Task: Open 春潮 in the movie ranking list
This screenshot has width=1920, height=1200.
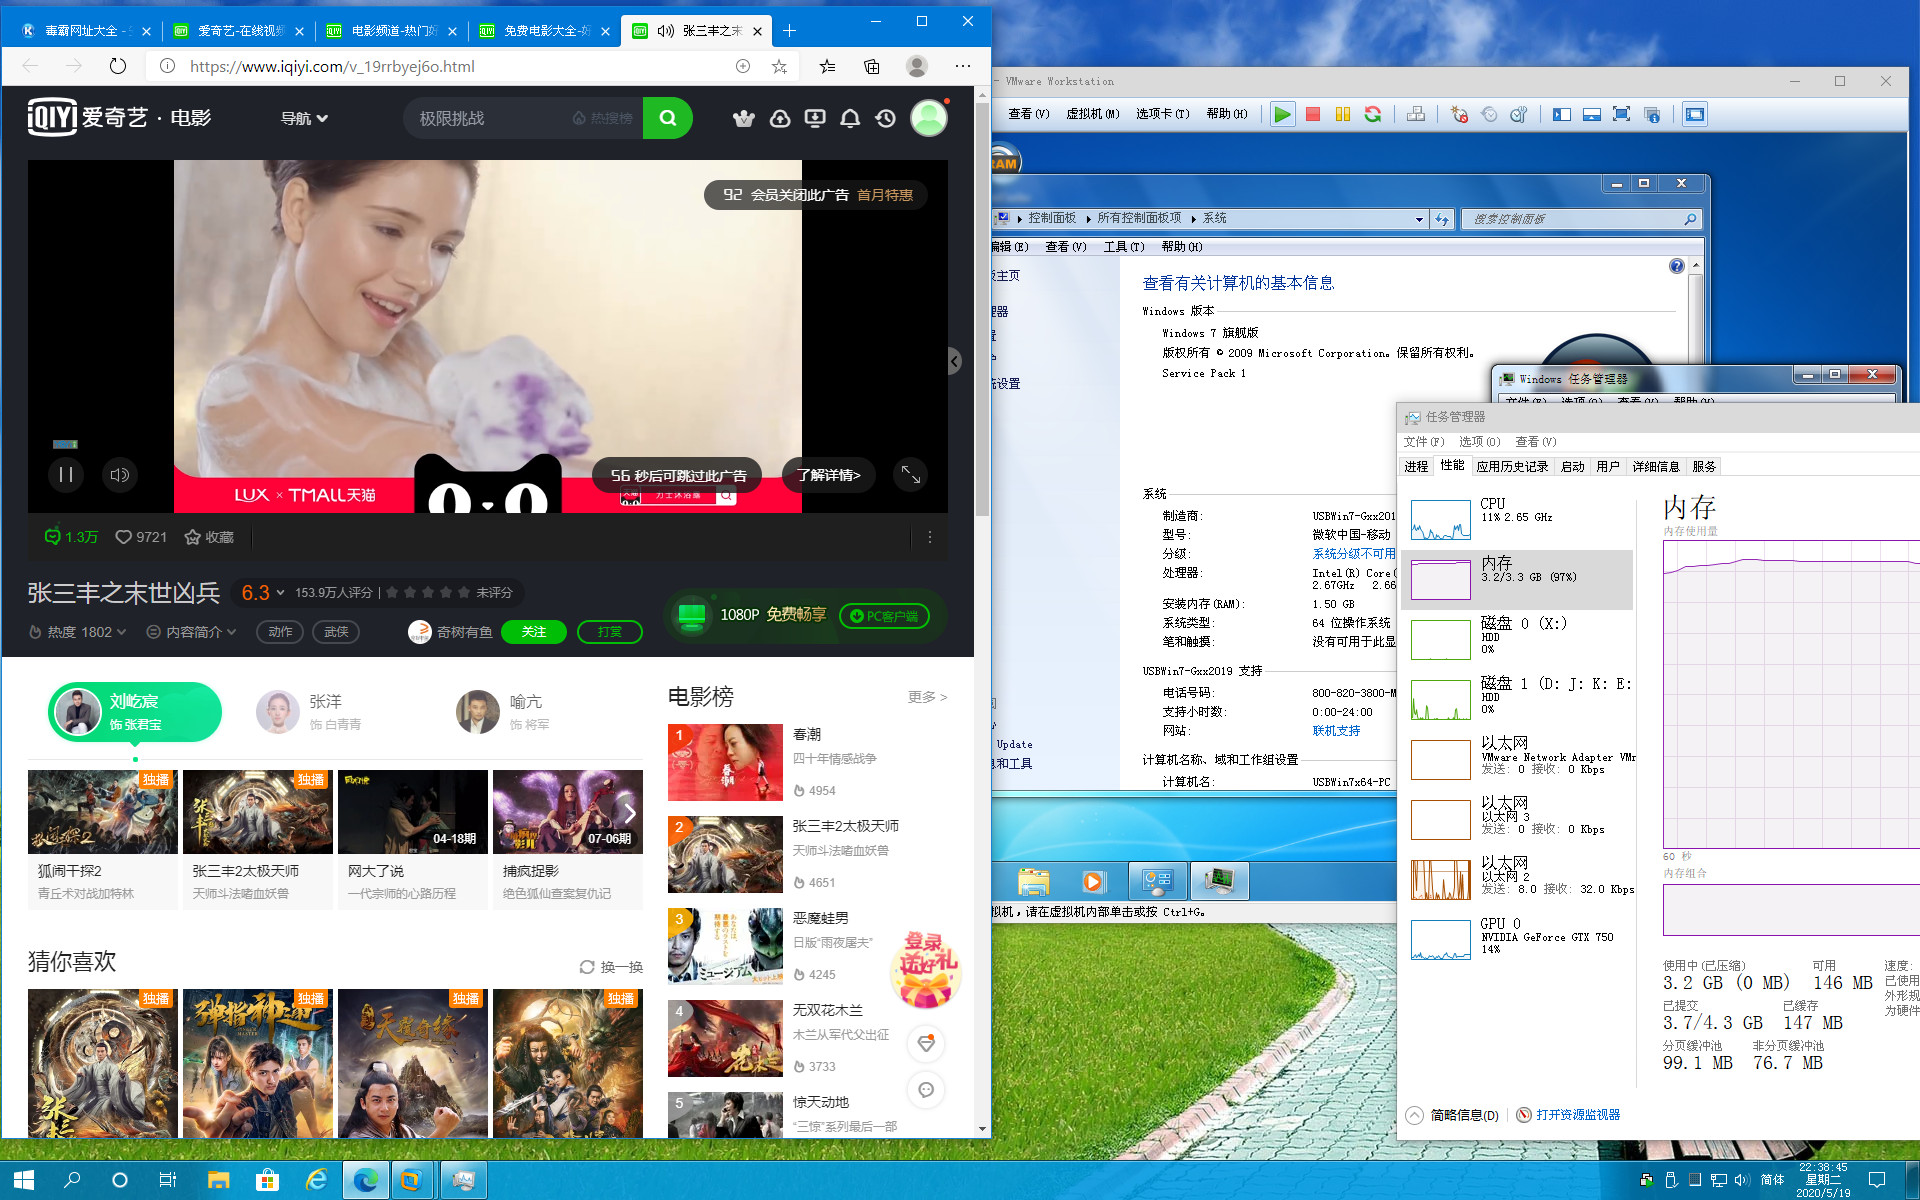Action: [x=807, y=734]
